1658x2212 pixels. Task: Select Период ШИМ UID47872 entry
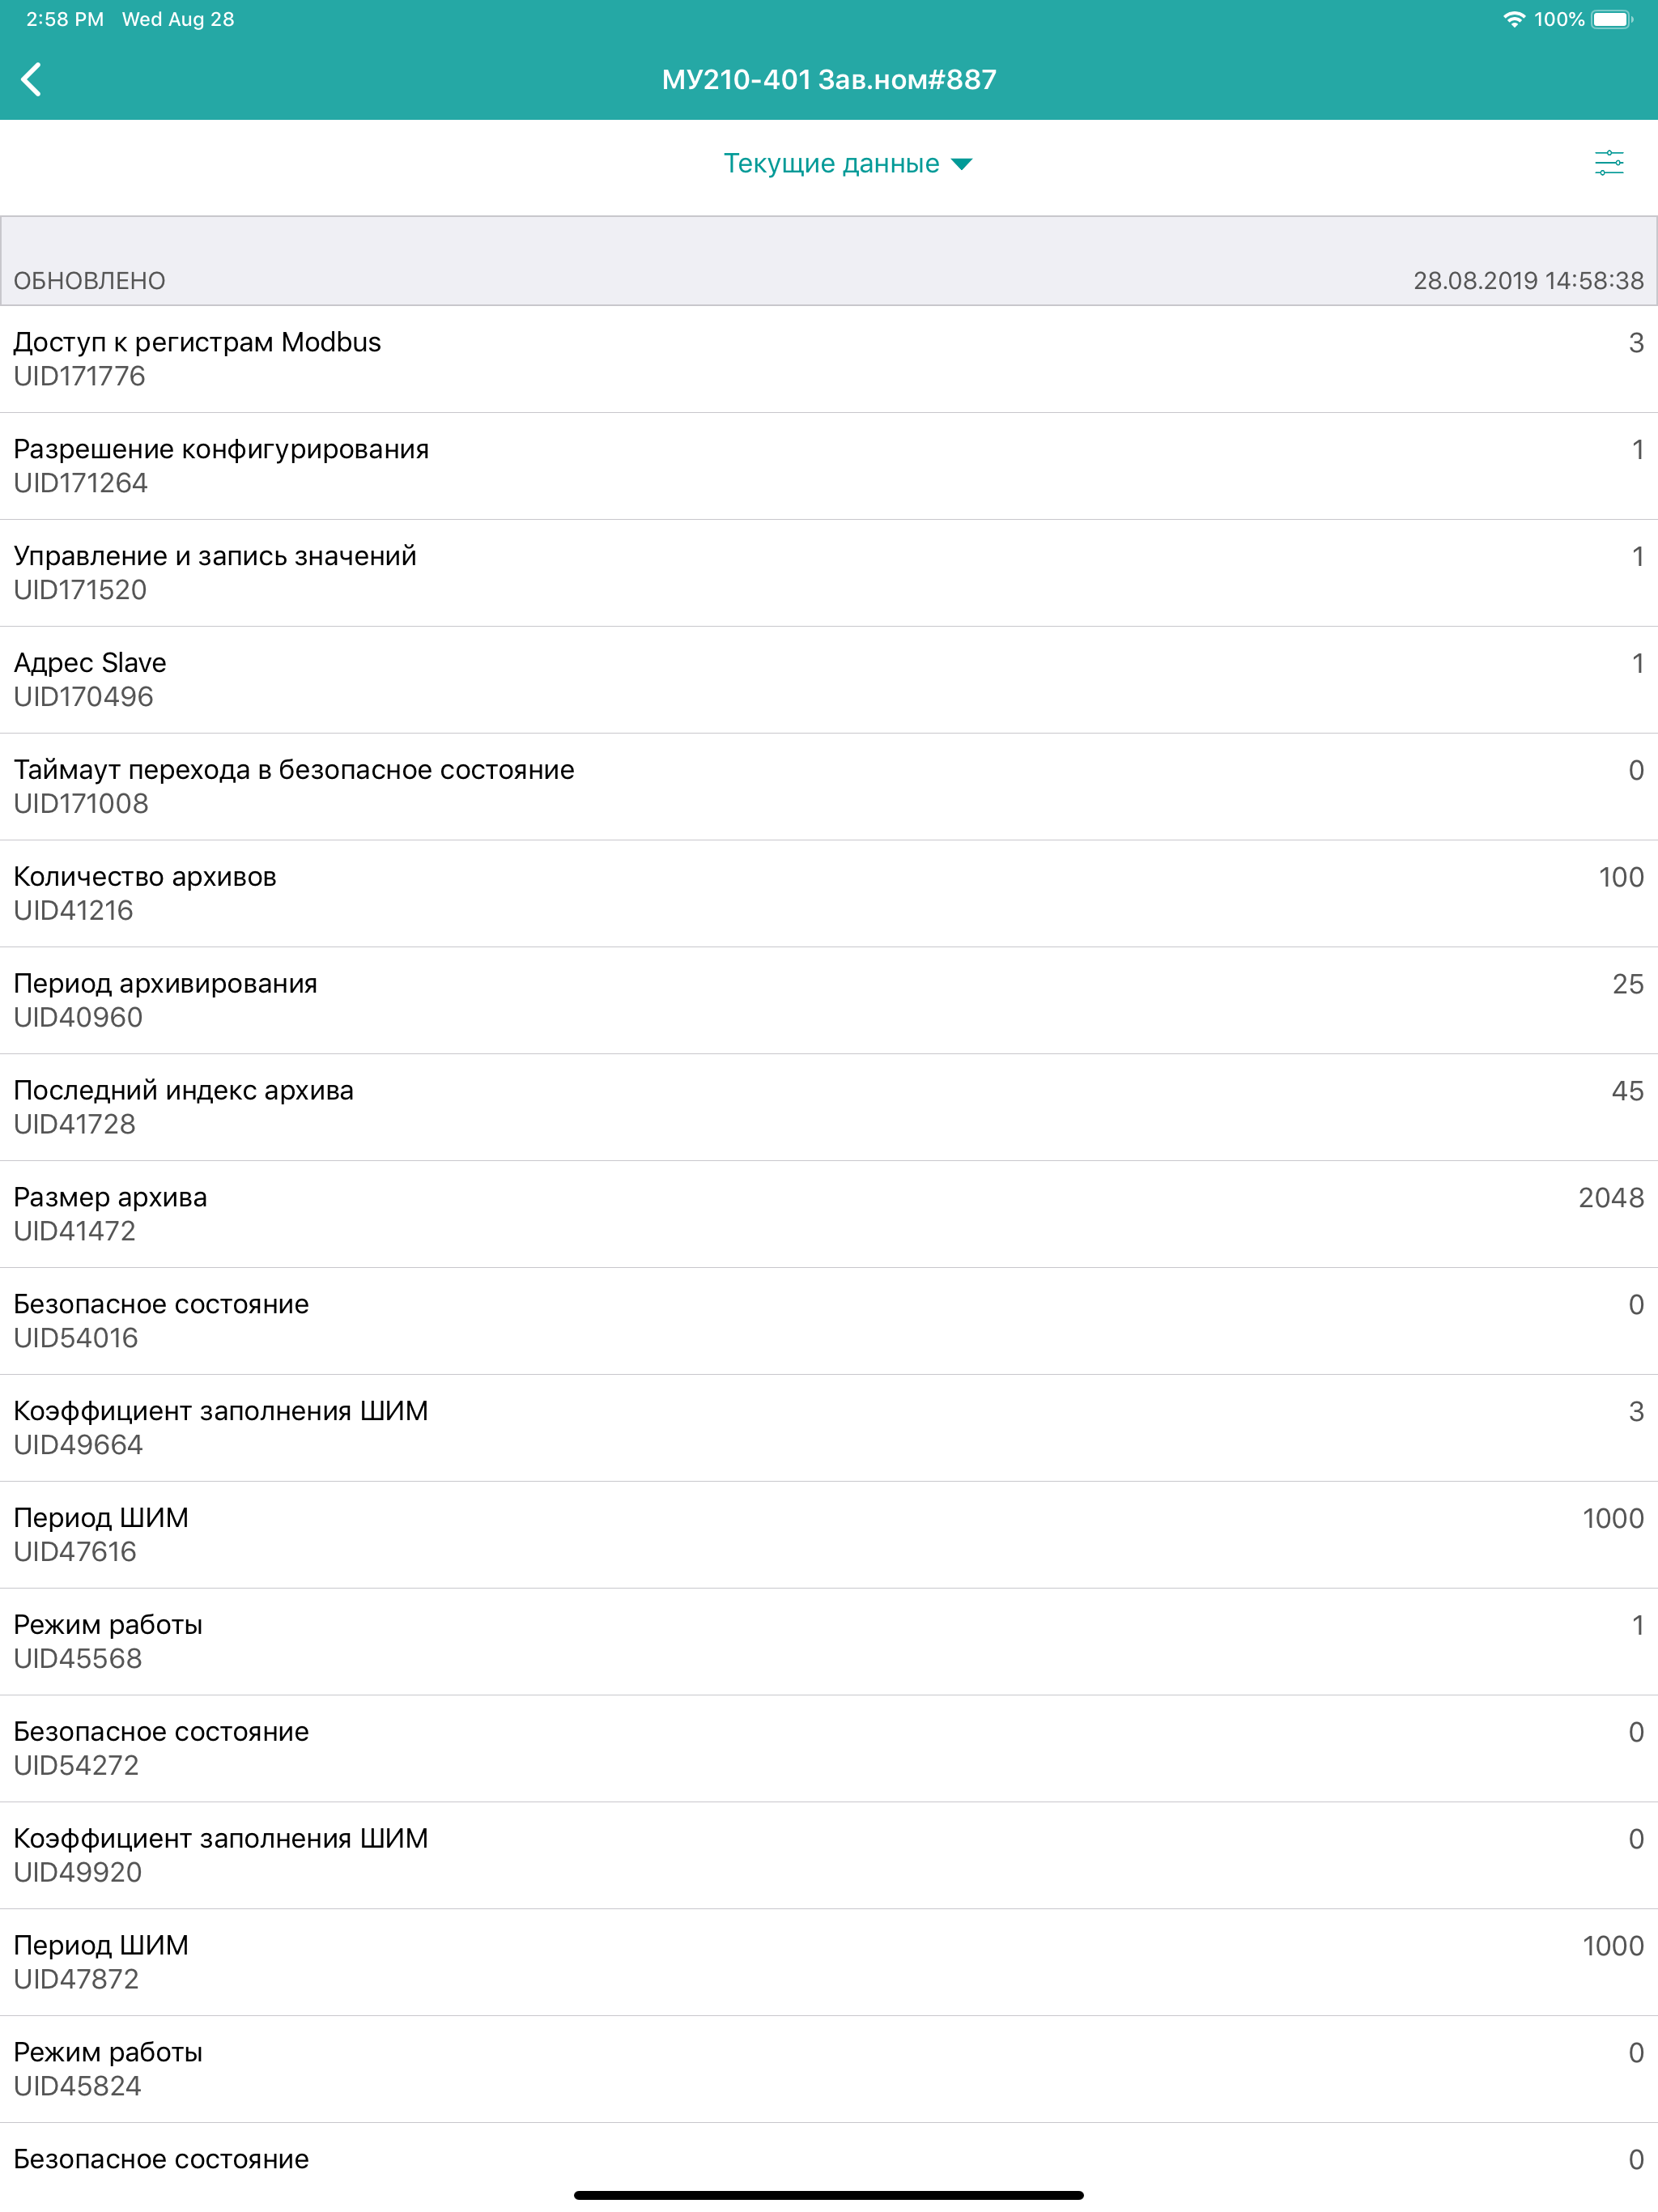pyautogui.click(x=829, y=1963)
